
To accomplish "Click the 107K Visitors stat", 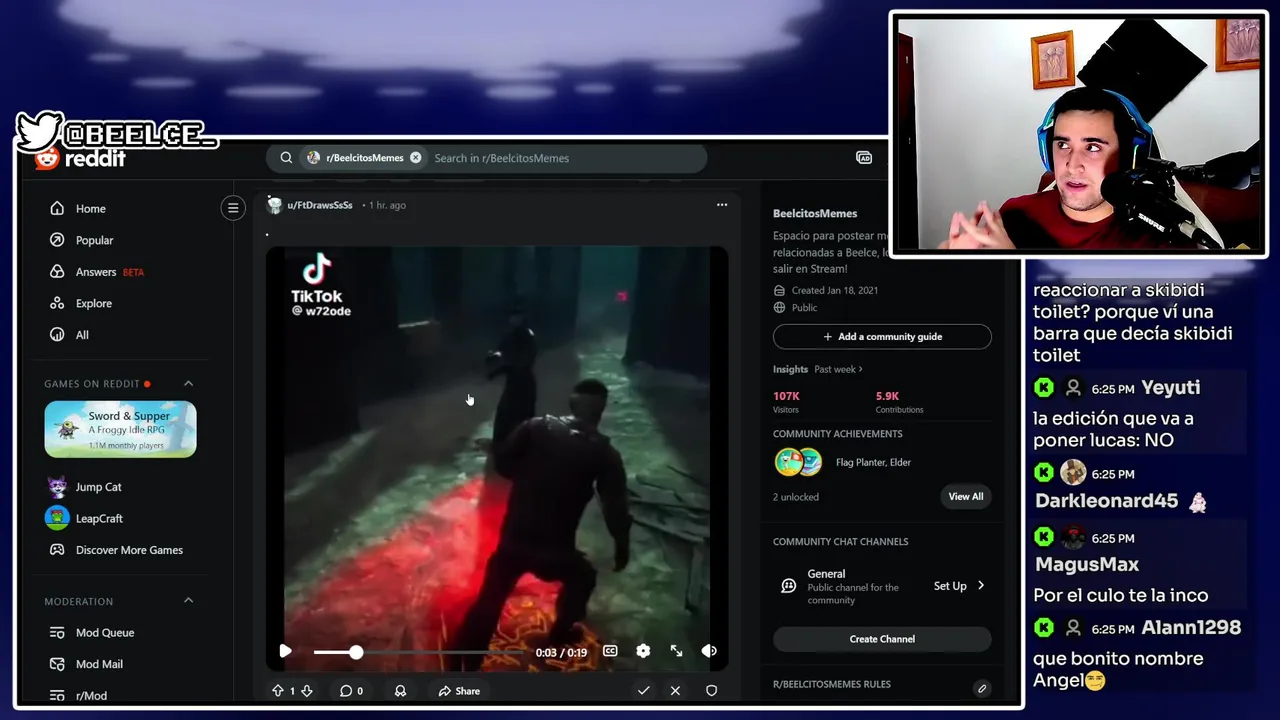I will 787,402.
